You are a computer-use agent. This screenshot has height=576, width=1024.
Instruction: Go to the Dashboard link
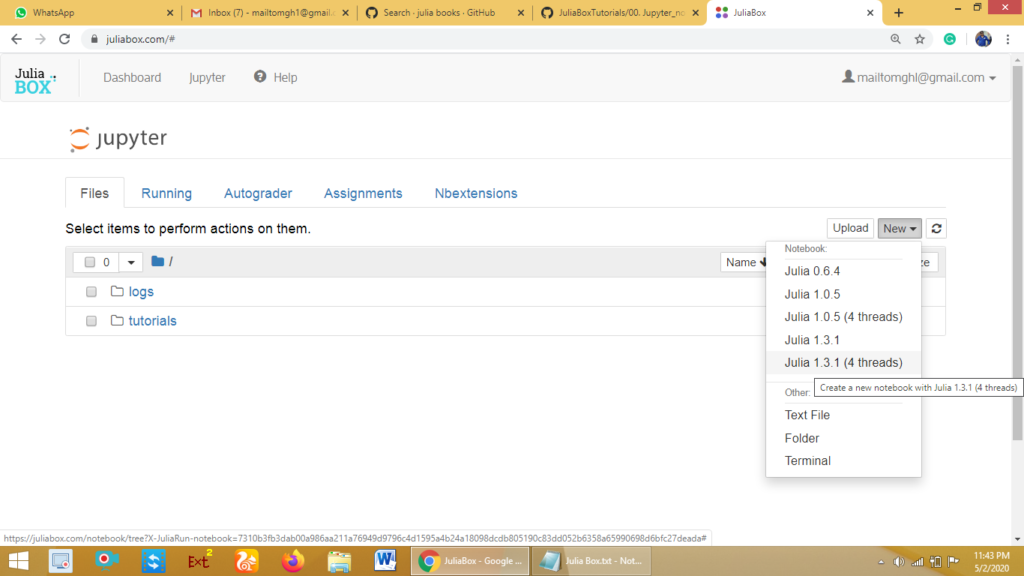(x=132, y=77)
